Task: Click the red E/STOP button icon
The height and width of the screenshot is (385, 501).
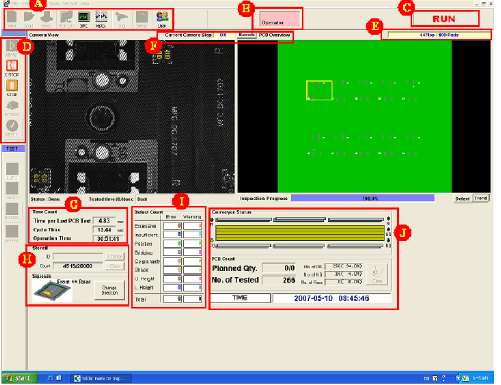Action: tap(12, 65)
